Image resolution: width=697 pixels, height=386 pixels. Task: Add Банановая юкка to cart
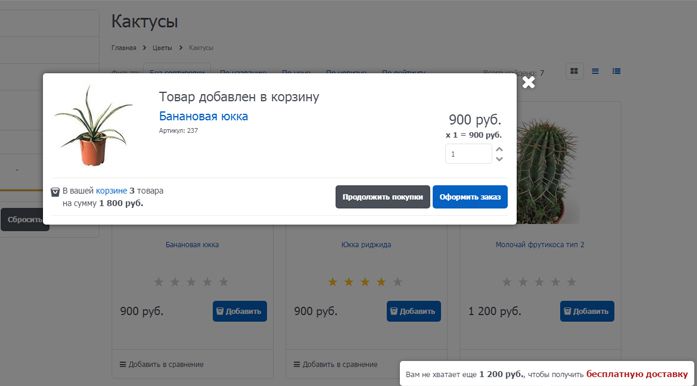pos(240,311)
